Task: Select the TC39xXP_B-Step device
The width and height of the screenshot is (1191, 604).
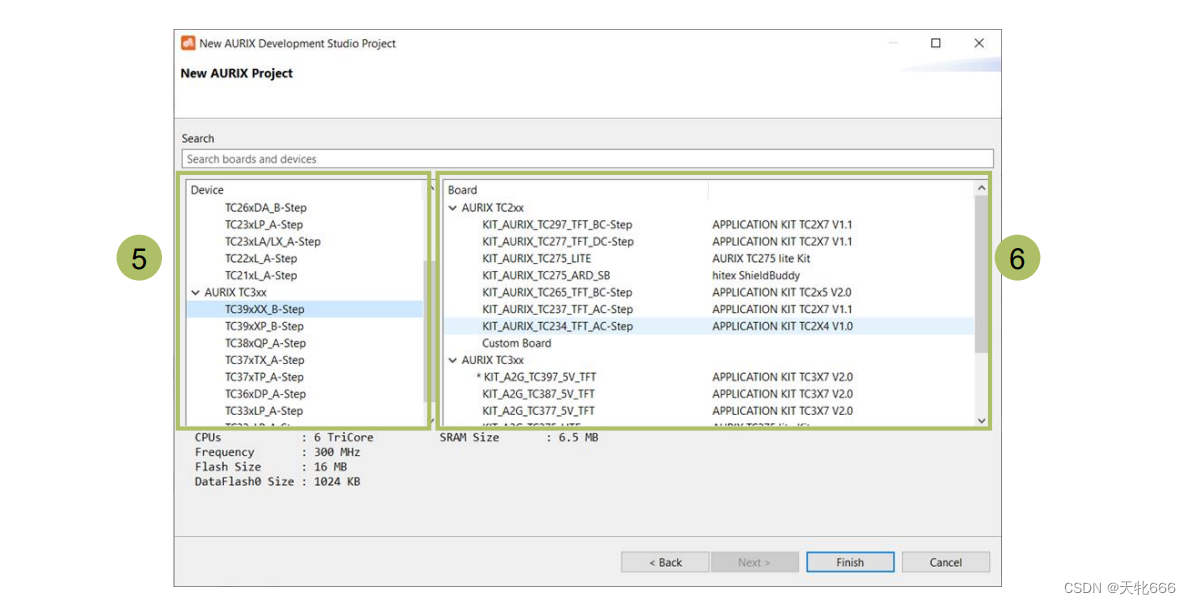Action: (x=263, y=326)
